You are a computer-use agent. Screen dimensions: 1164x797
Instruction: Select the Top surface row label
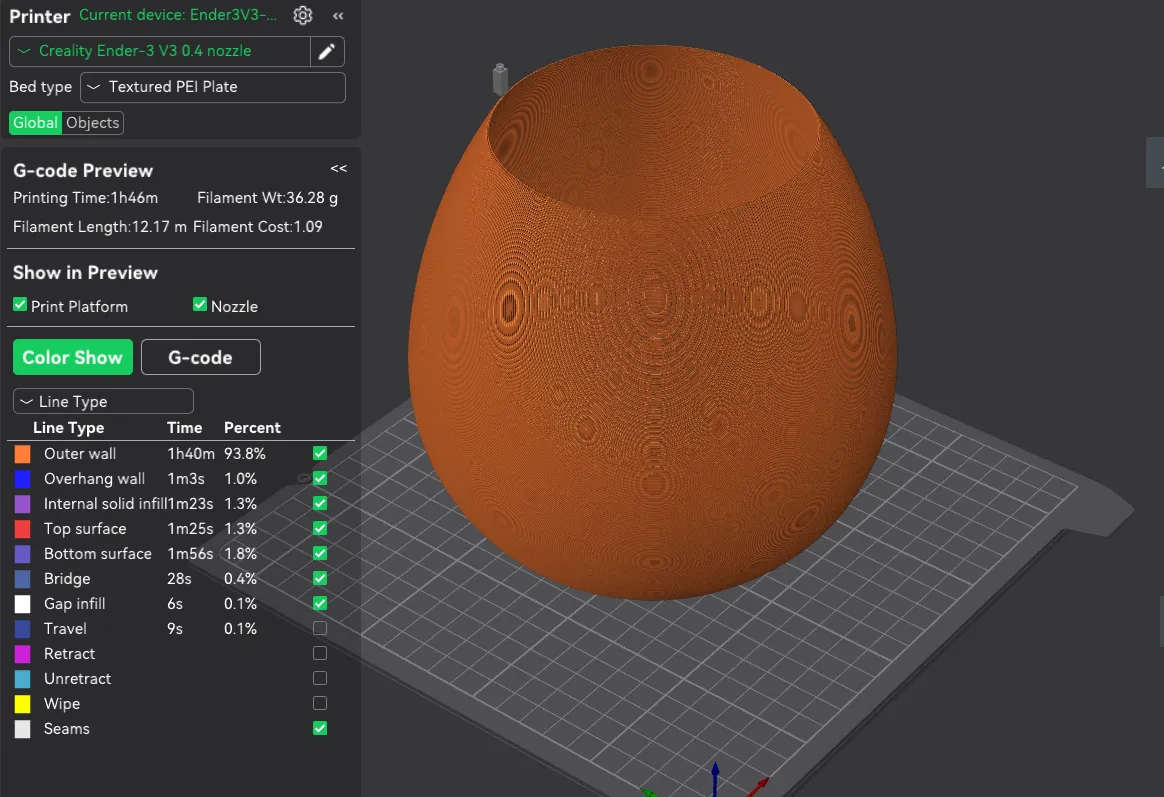[85, 528]
